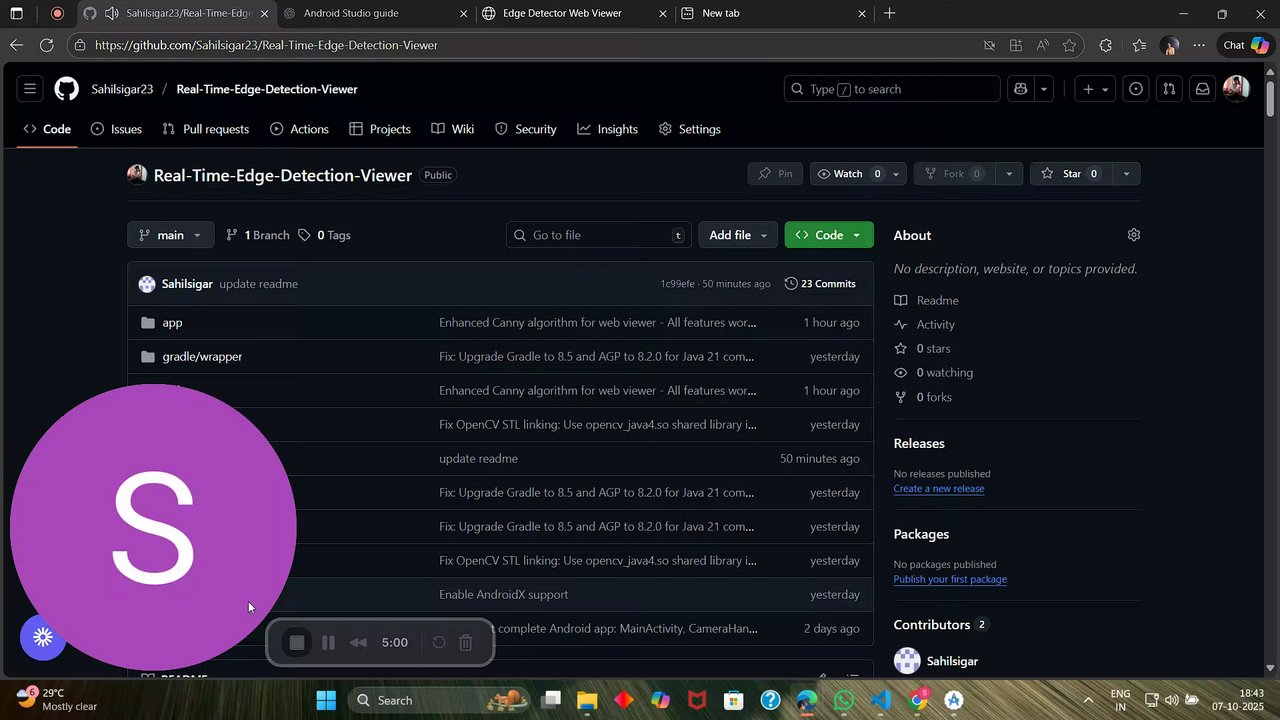Click the About section settings gear
1280x720 pixels.
tap(1133, 235)
